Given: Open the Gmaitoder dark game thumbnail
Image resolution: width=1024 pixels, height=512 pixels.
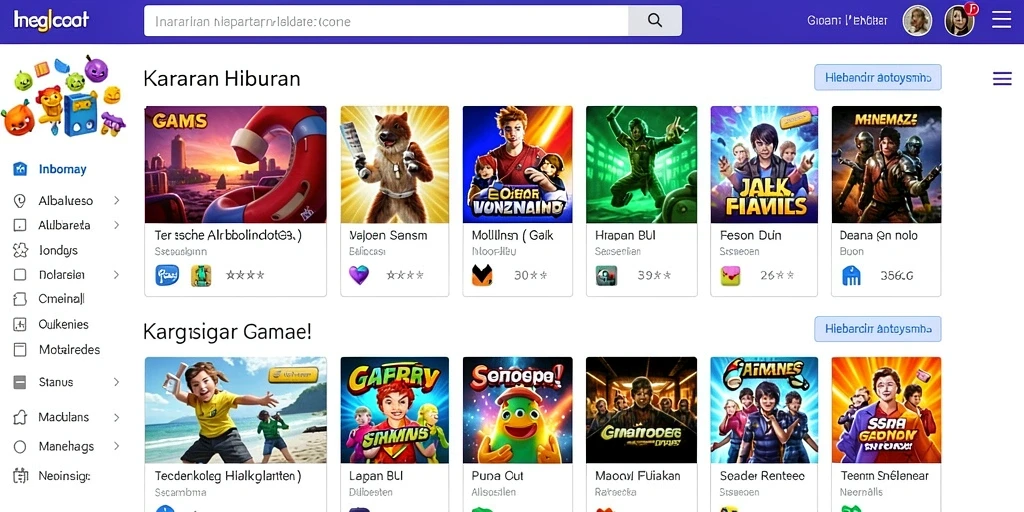Looking at the screenshot, I should (641, 410).
